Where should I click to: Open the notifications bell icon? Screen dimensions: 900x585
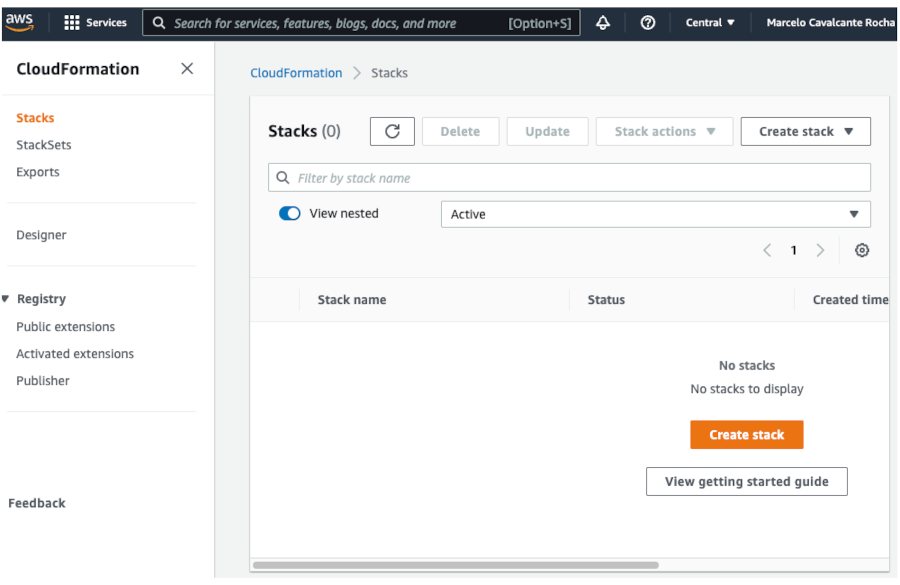pos(603,22)
